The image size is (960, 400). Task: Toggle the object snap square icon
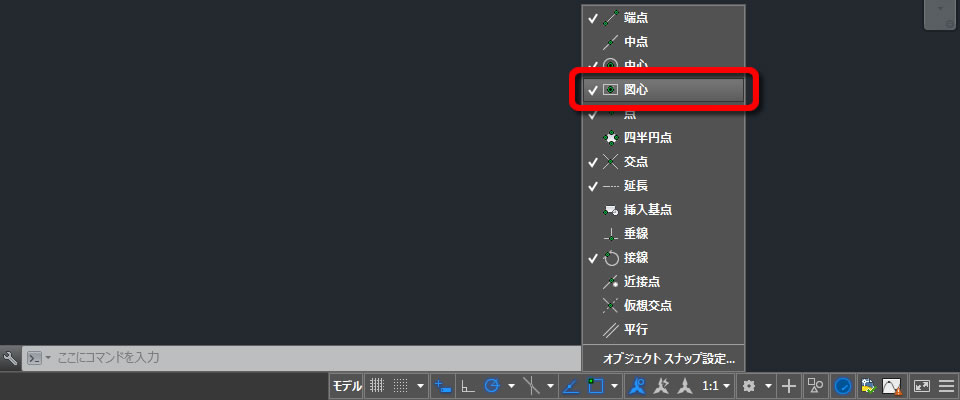[595, 386]
